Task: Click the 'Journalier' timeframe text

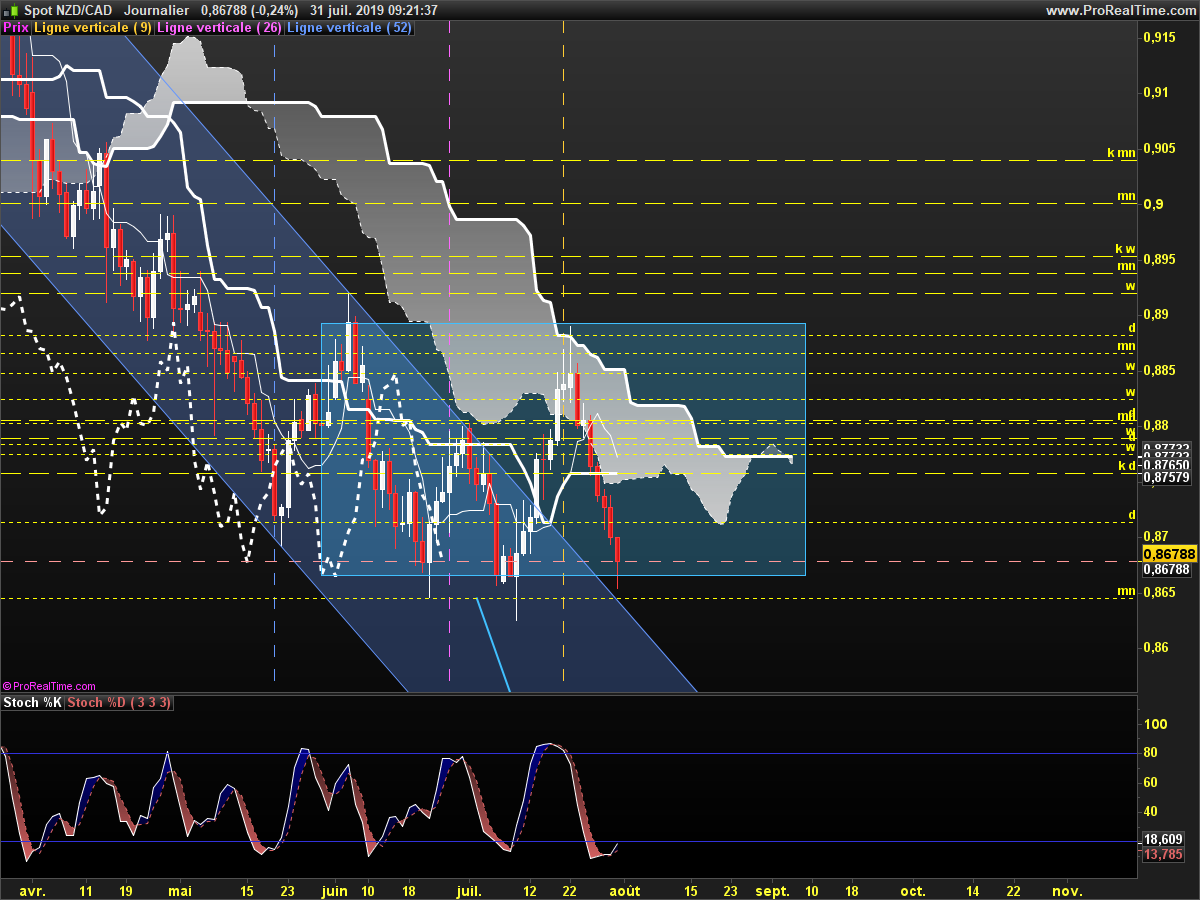Action: click(x=156, y=10)
